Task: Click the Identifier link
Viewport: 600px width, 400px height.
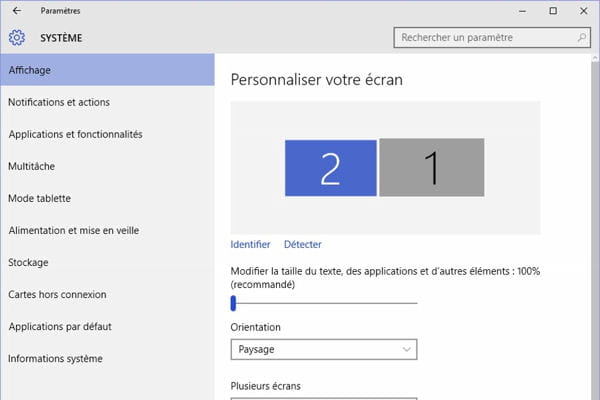Action: tap(250, 244)
